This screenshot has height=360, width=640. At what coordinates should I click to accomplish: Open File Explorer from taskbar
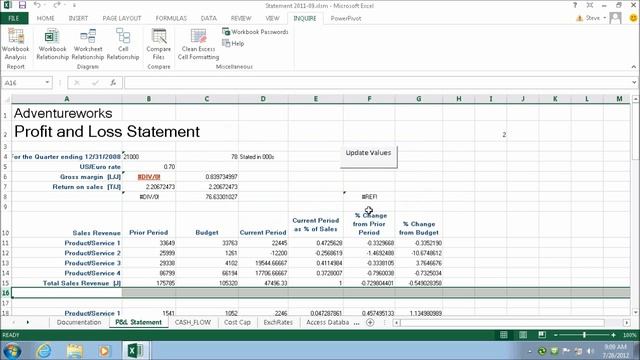74,351
